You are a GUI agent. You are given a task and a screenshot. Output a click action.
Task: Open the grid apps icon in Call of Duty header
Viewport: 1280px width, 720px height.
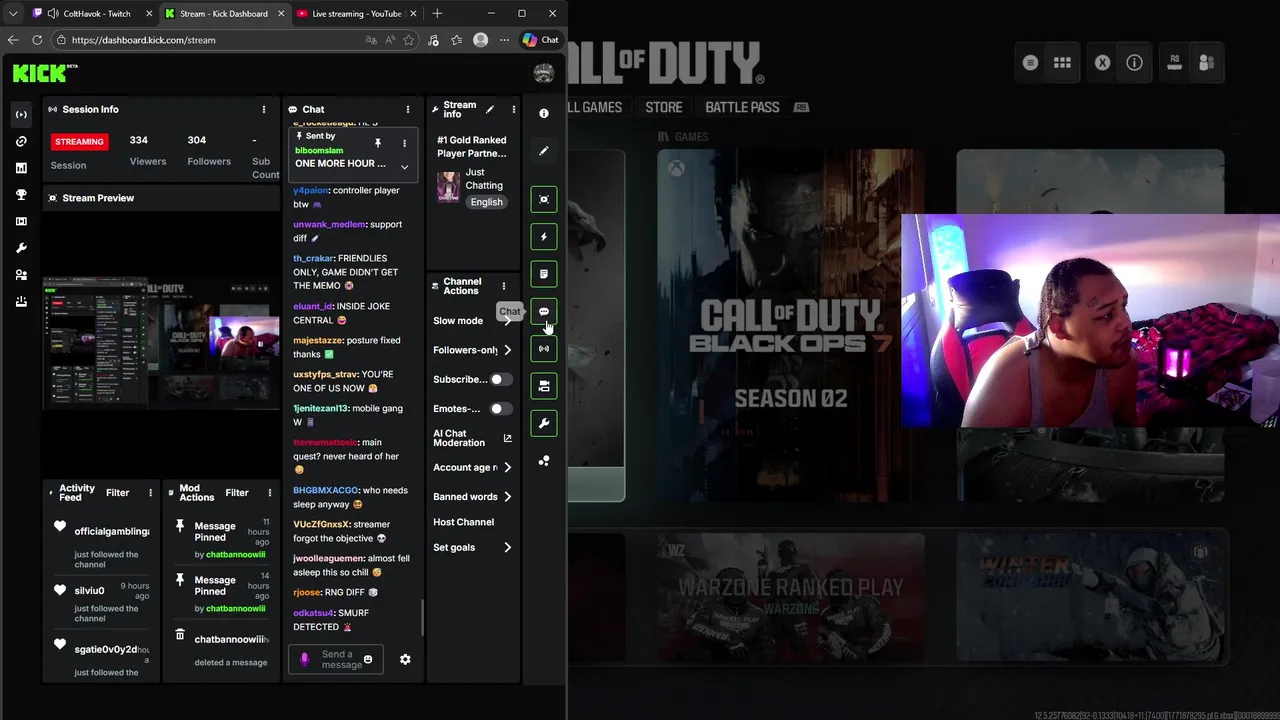tap(1062, 62)
